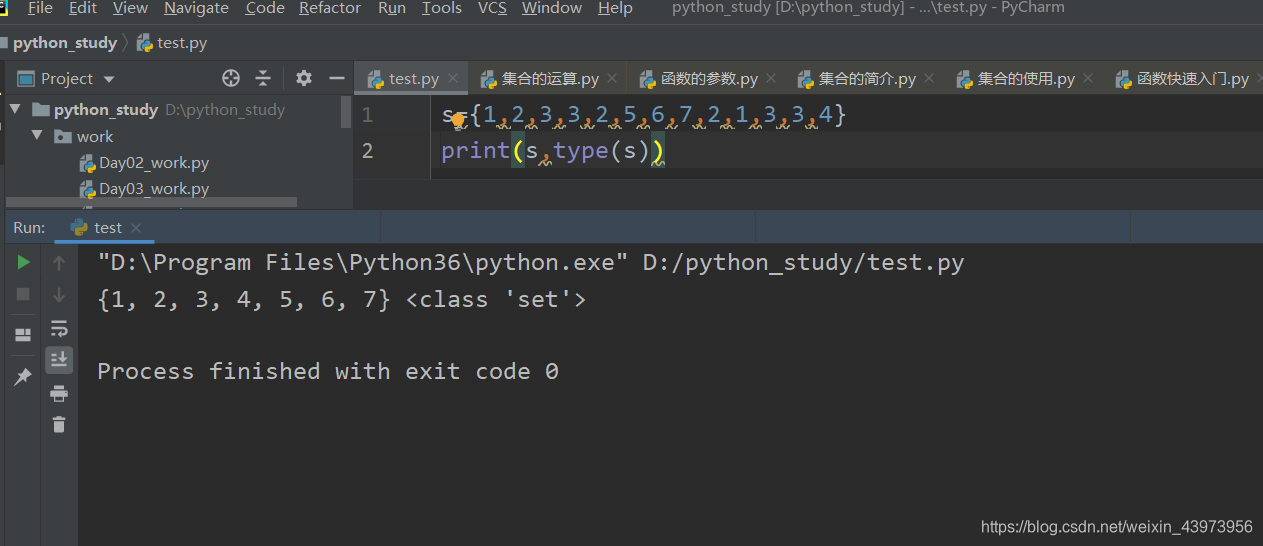Print the console output
The width and height of the screenshot is (1263, 546).
(59, 392)
